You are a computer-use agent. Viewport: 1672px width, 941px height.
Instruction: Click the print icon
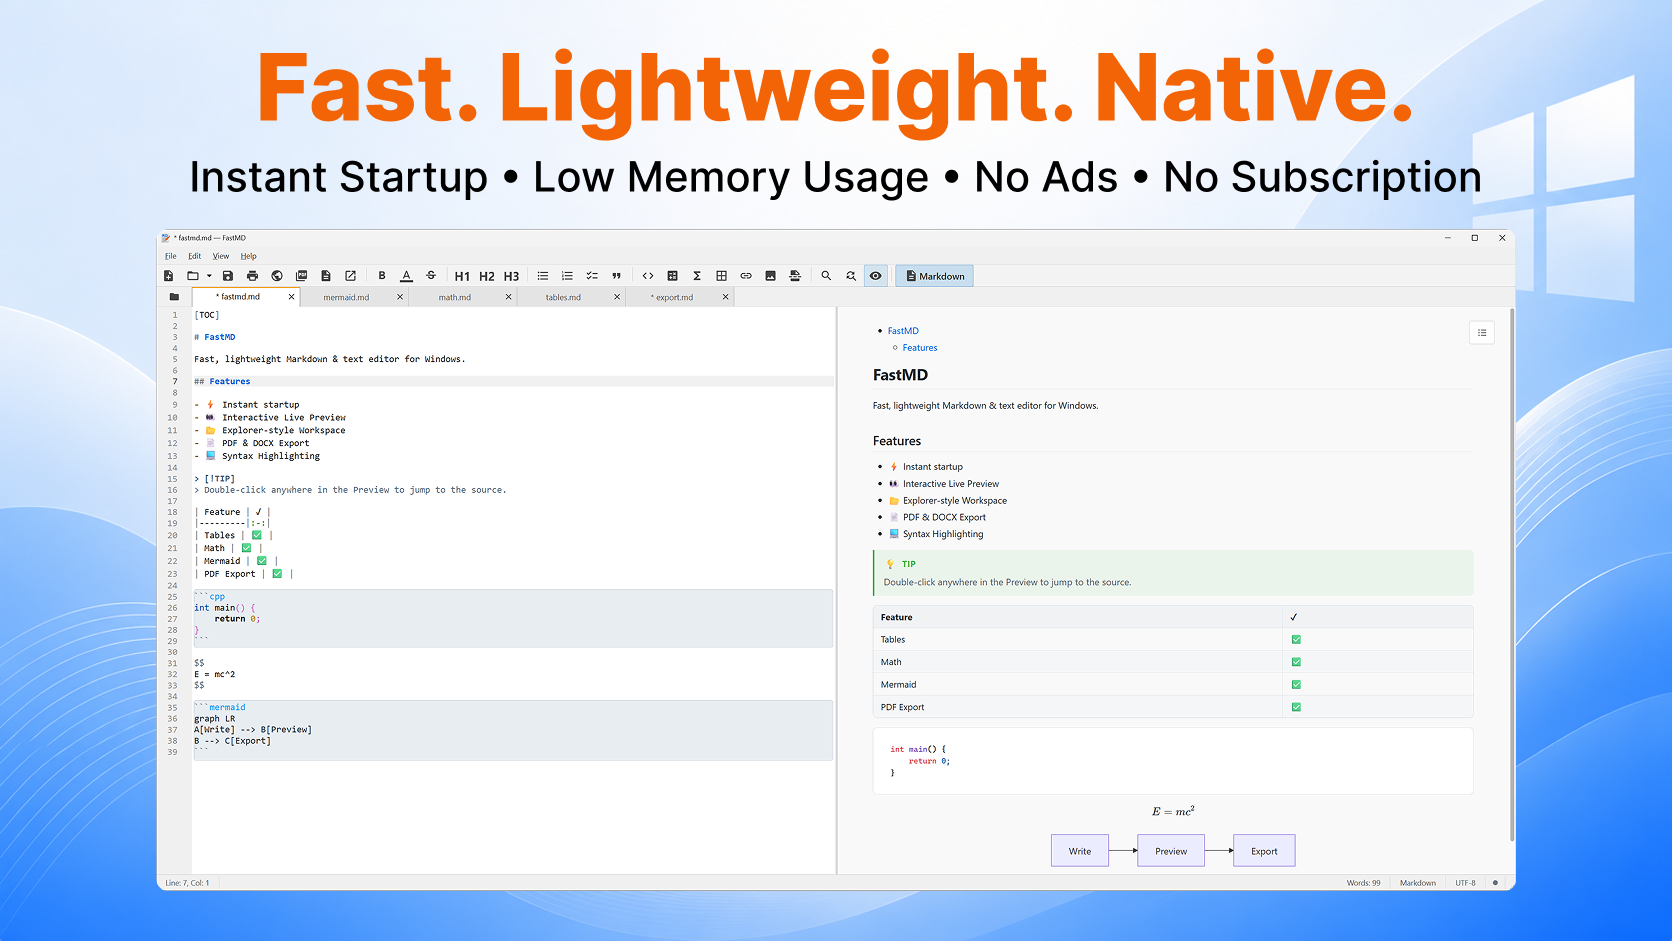click(252, 276)
